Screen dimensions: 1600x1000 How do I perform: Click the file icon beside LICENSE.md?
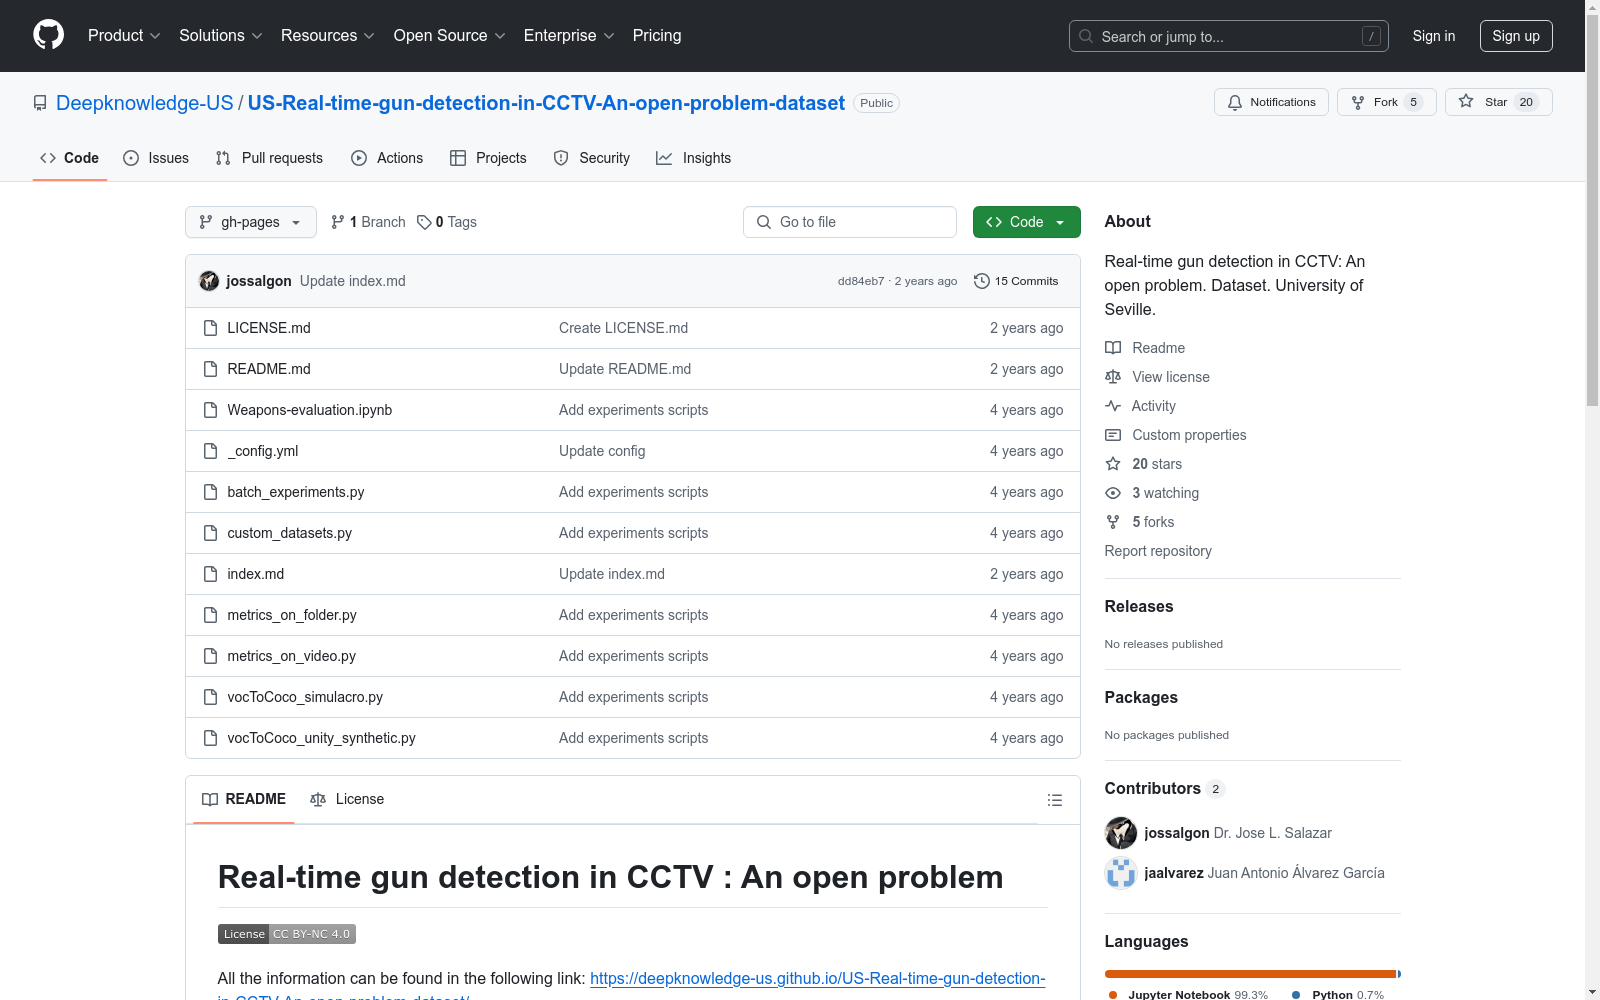(x=210, y=328)
